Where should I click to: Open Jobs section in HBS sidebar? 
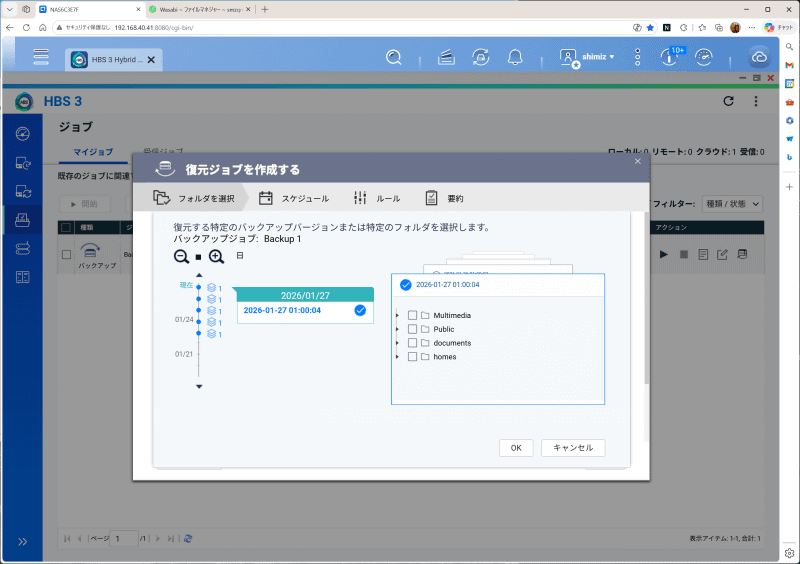pos(22,220)
